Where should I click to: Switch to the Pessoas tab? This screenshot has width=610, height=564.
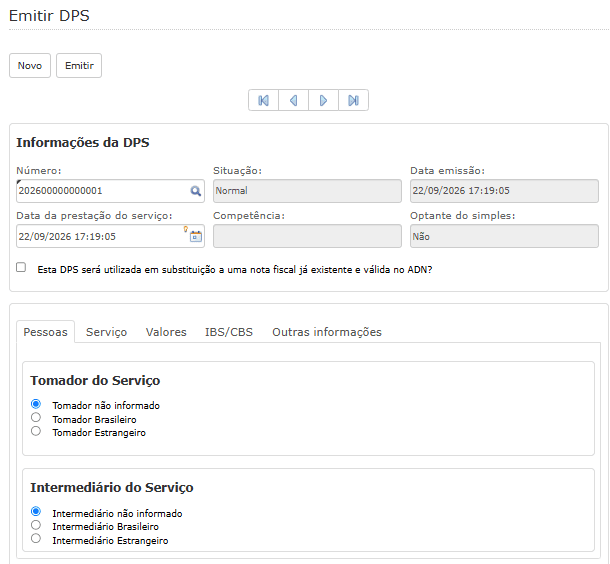(x=46, y=332)
